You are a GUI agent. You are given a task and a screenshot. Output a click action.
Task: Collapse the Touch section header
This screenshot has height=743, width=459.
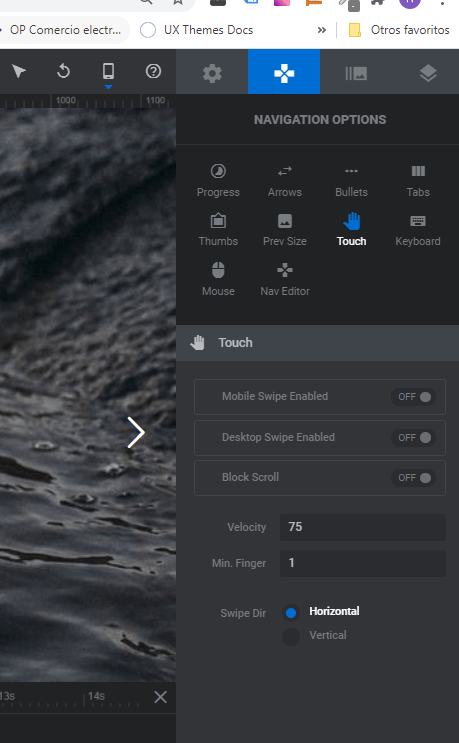tap(317, 343)
